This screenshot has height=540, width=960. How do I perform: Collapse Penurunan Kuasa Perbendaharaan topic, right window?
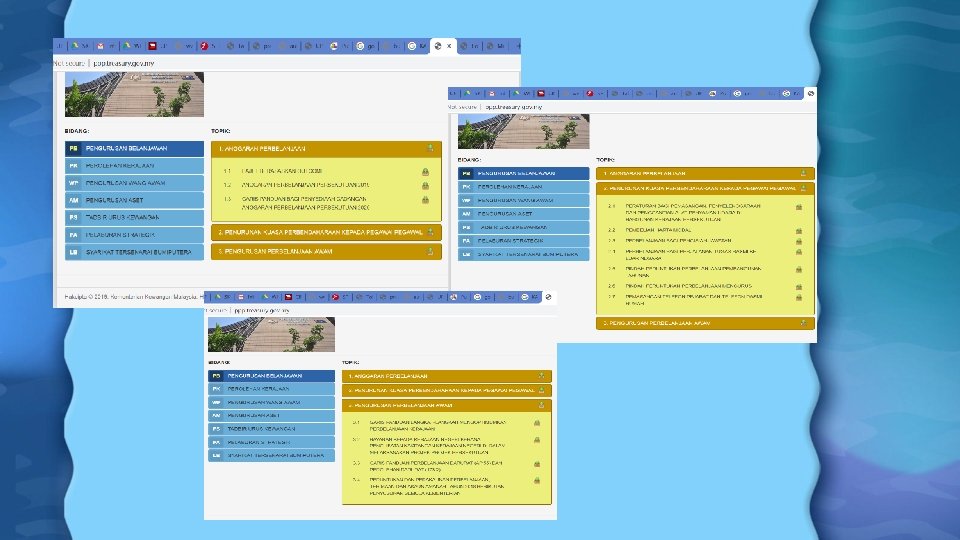[705, 188]
